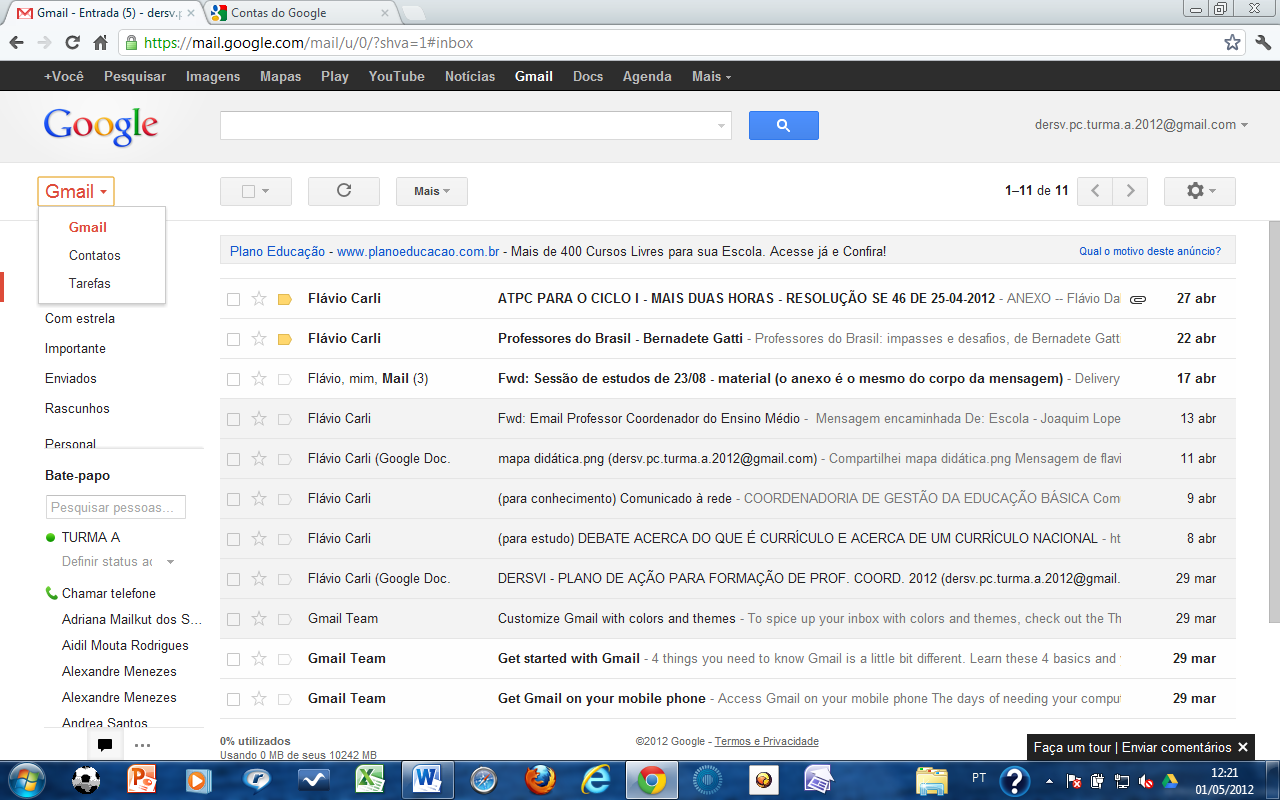
Task: Toggle importance marker on ATPC PARA O CICLO email
Action: (284, 299)
